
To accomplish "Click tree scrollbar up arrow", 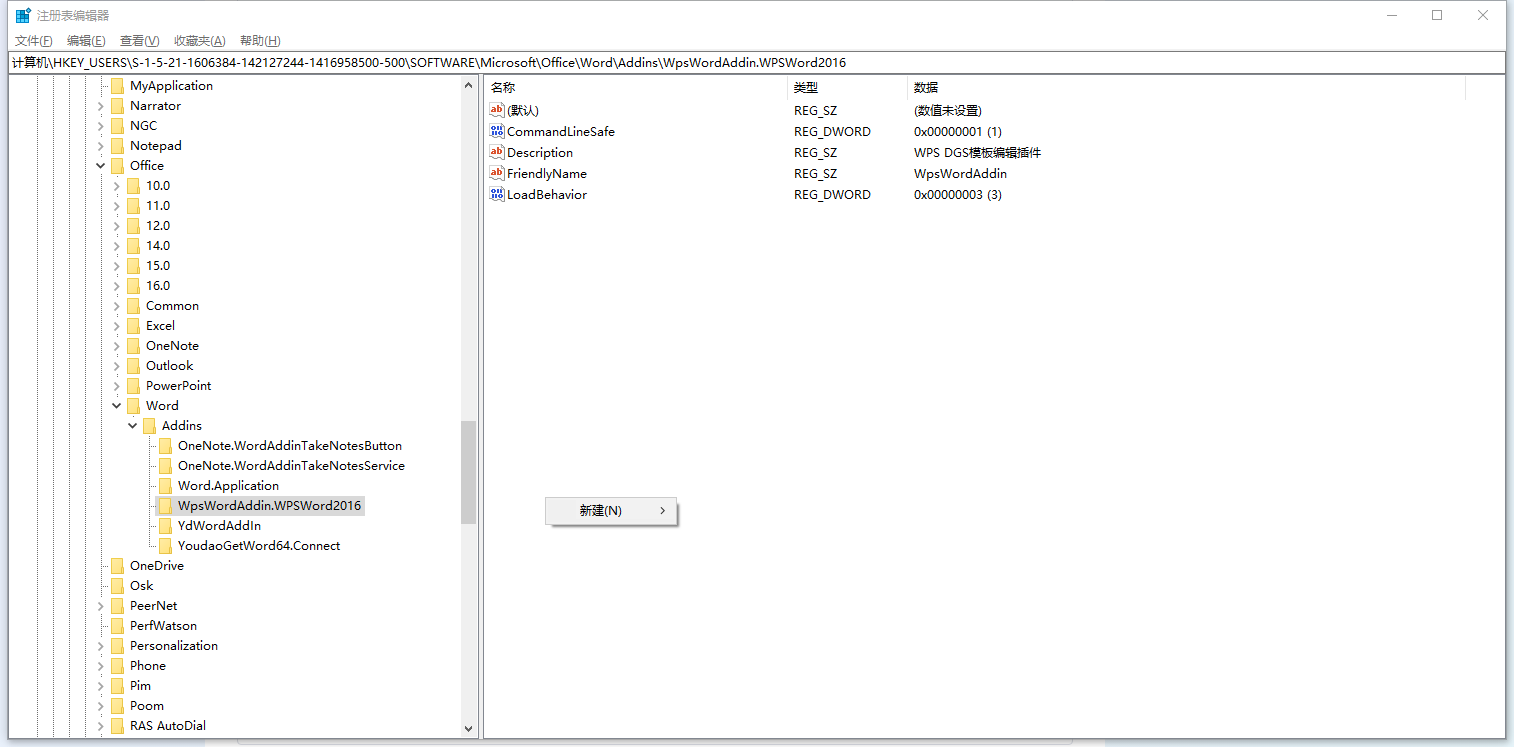I will click(468, 86).
